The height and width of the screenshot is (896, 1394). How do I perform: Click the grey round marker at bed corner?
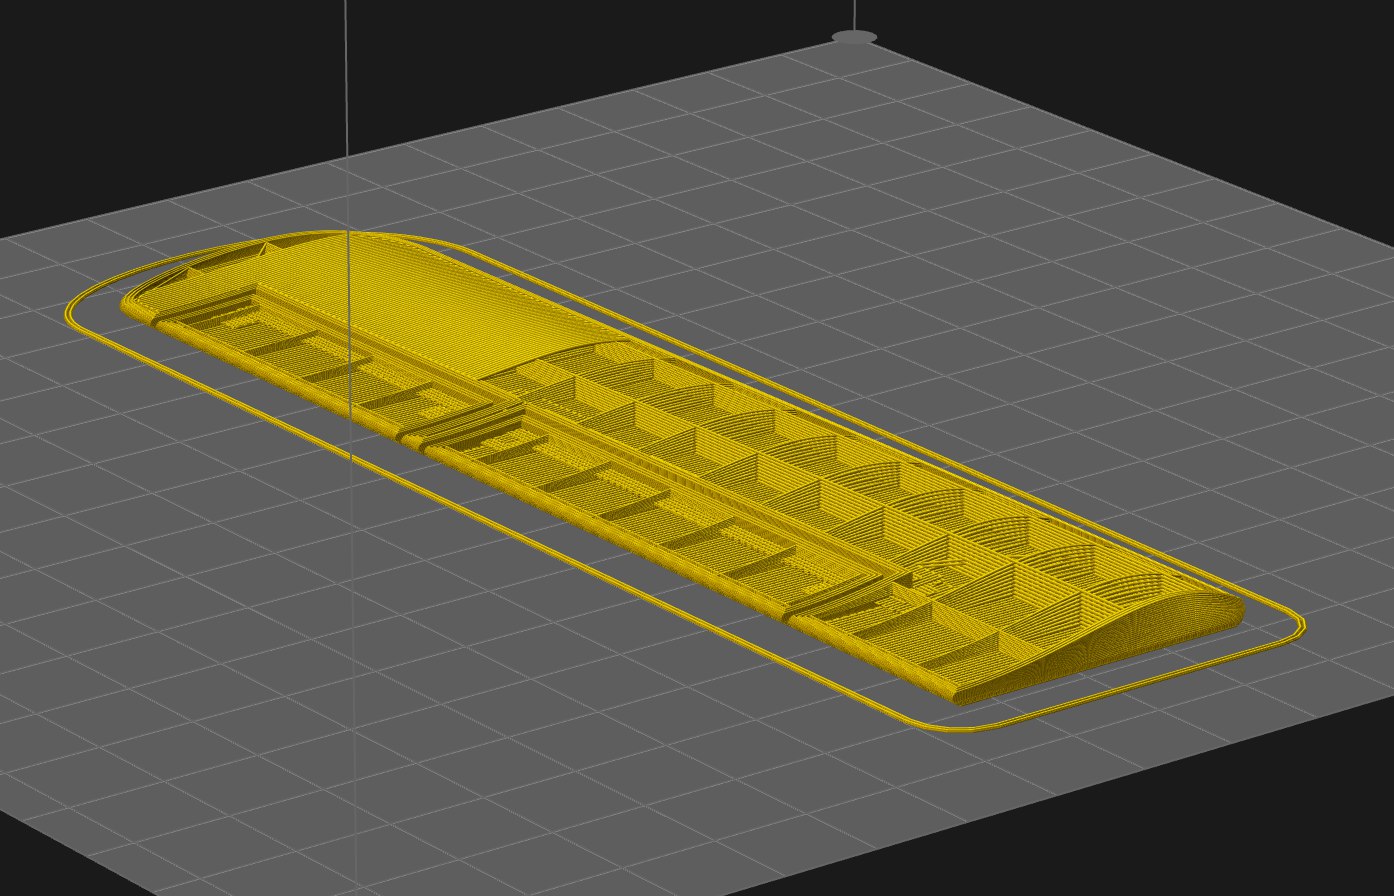tap(854, 37)
